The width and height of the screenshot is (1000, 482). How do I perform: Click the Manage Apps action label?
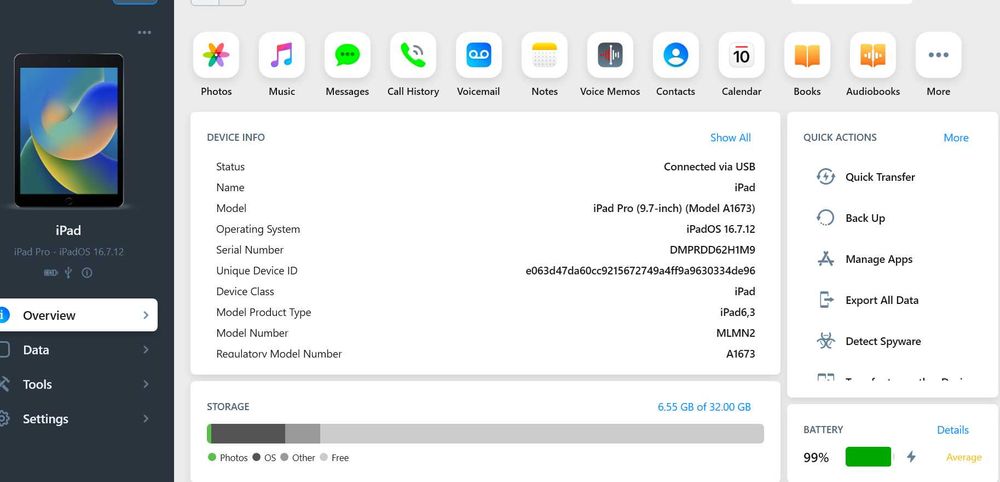pos(879,259)
